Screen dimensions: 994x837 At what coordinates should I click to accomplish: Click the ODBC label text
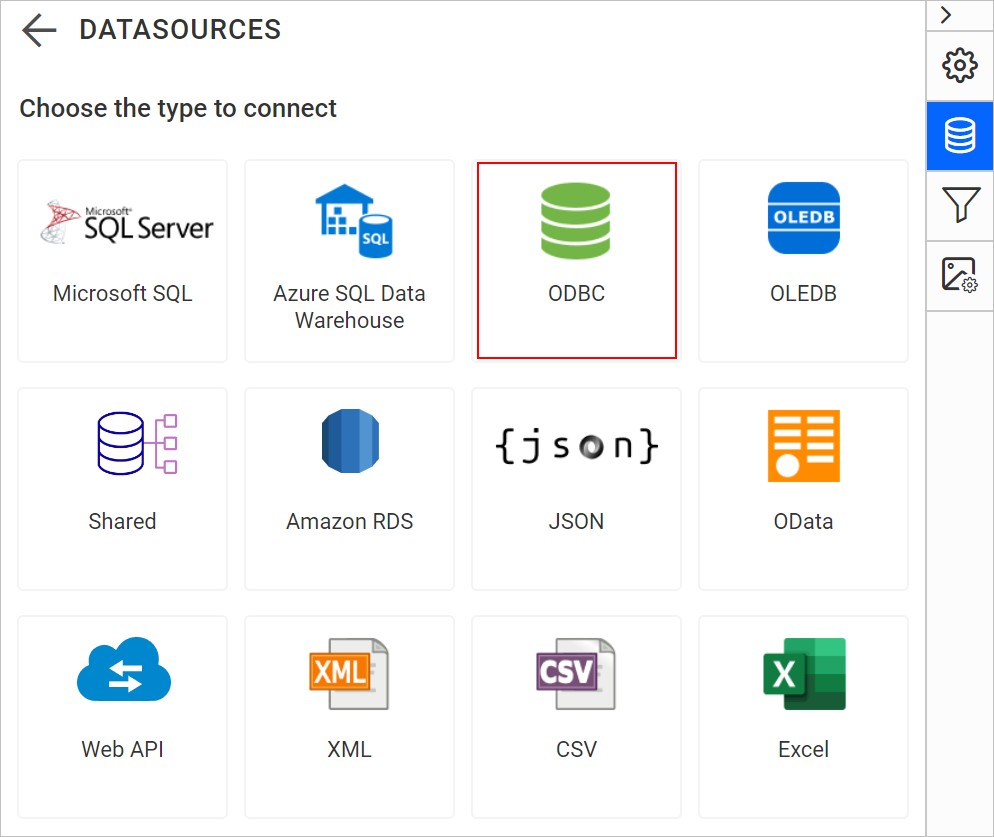click(x=576, y=294)
